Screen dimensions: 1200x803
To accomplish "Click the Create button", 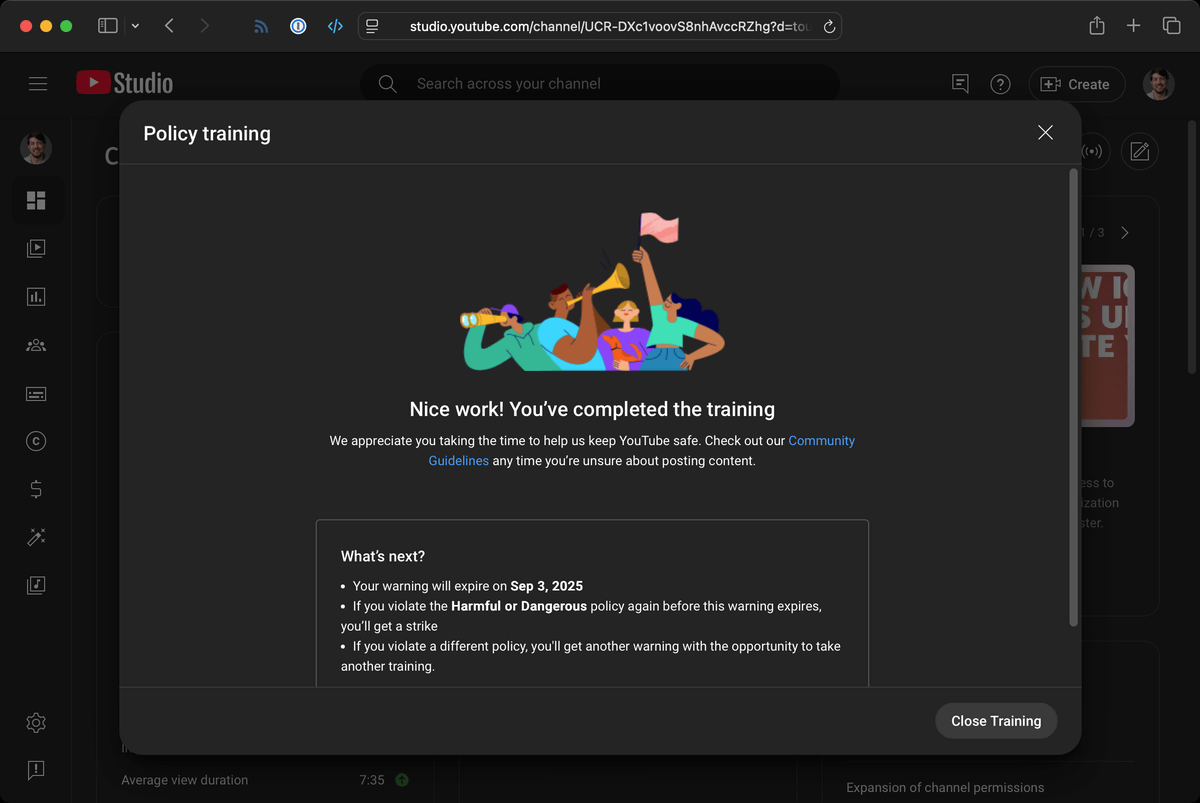I will [x=1076, y=84].
